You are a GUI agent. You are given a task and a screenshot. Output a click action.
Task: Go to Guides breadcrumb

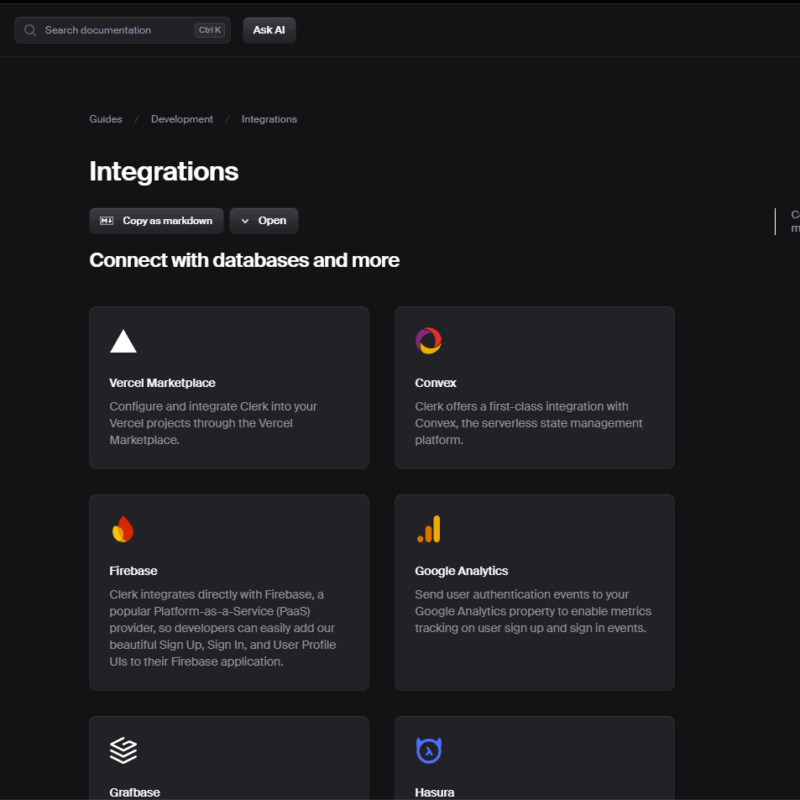click(105, 119)
